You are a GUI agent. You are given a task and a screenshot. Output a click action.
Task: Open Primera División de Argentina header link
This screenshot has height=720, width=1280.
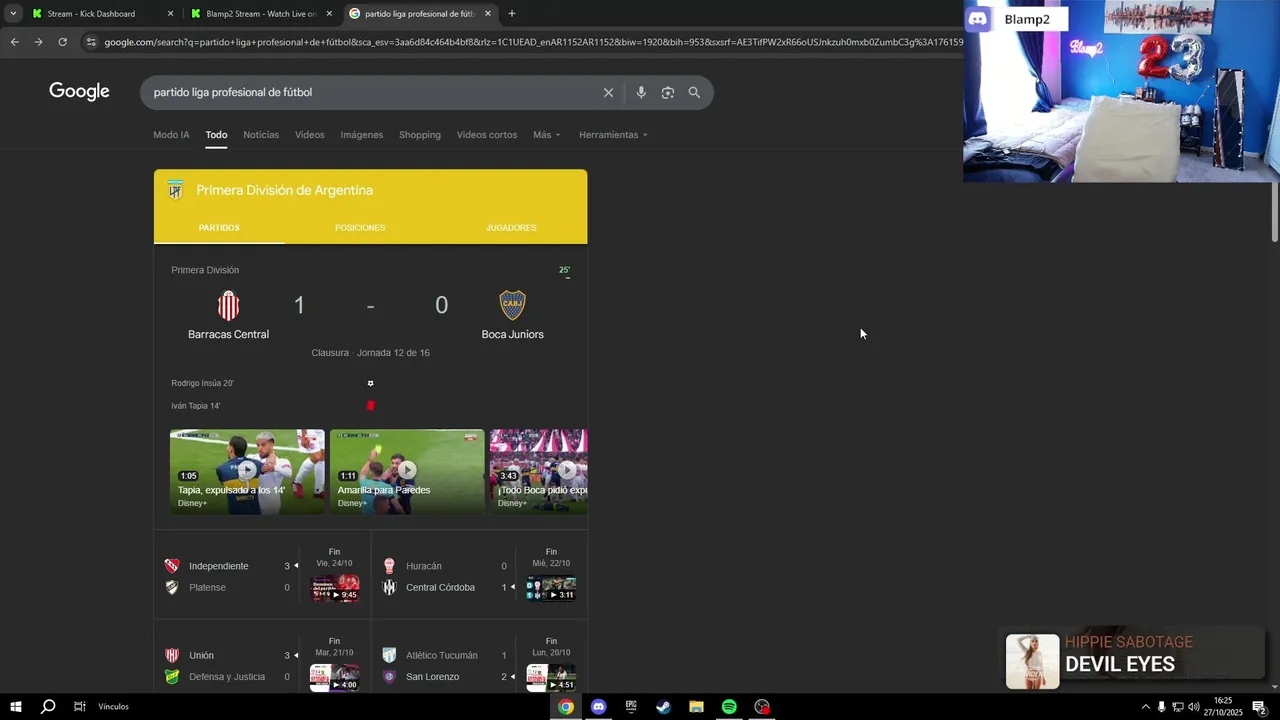(285, 190)
